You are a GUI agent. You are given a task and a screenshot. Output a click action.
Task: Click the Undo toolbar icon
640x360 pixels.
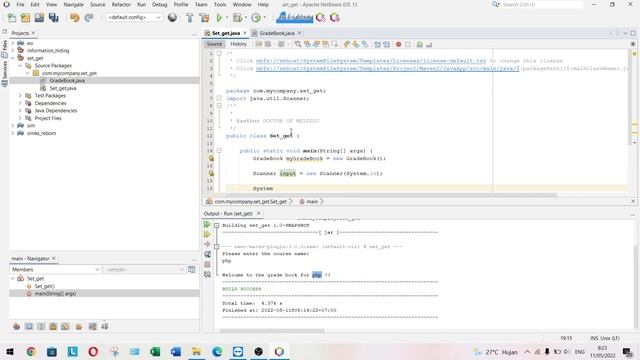tap(74, 18)
